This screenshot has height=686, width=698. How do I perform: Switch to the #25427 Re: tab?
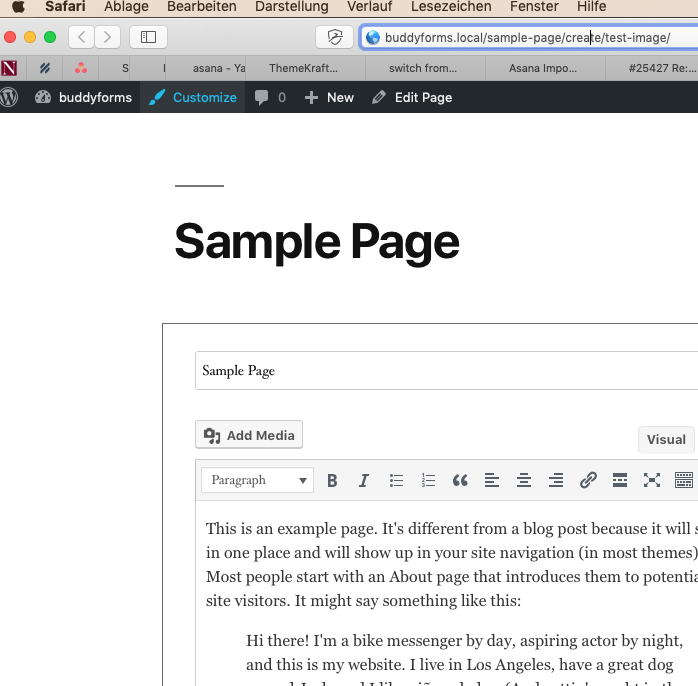click(652, 68)
